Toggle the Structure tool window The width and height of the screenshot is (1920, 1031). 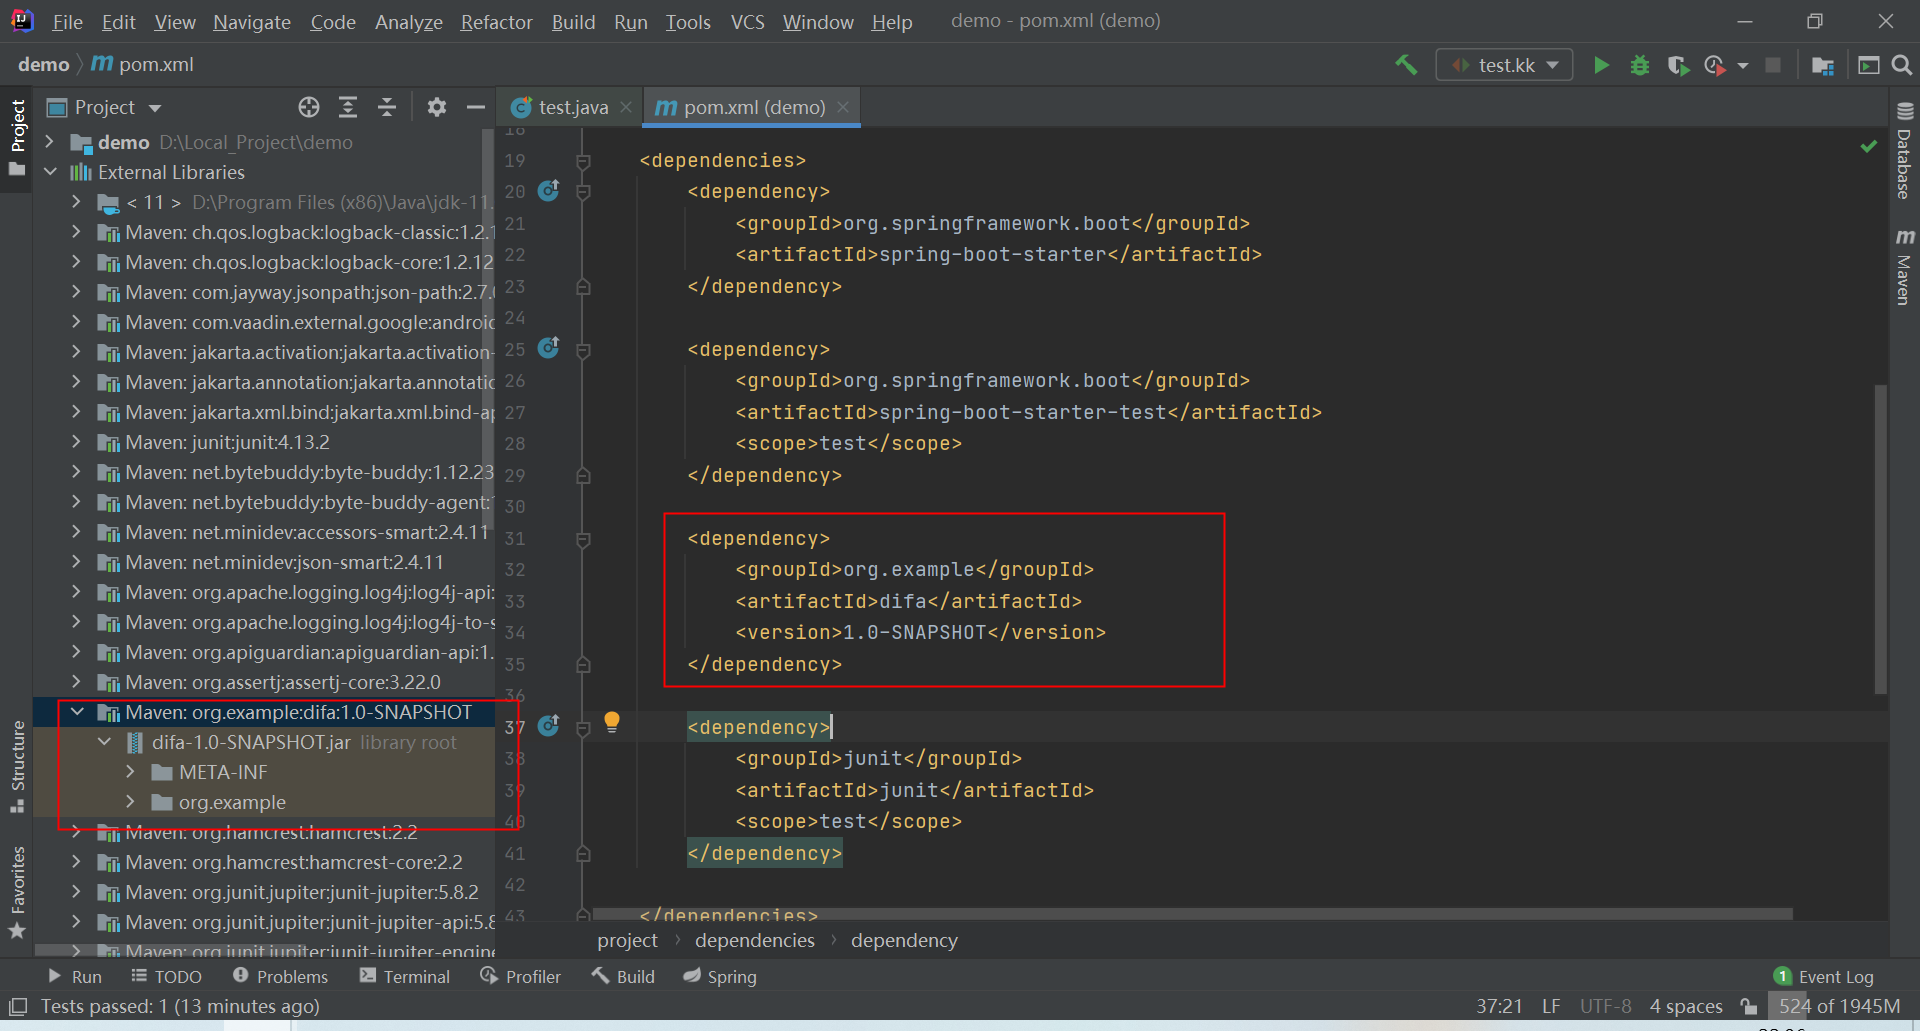pyautogui.click(x=17, y=768)
